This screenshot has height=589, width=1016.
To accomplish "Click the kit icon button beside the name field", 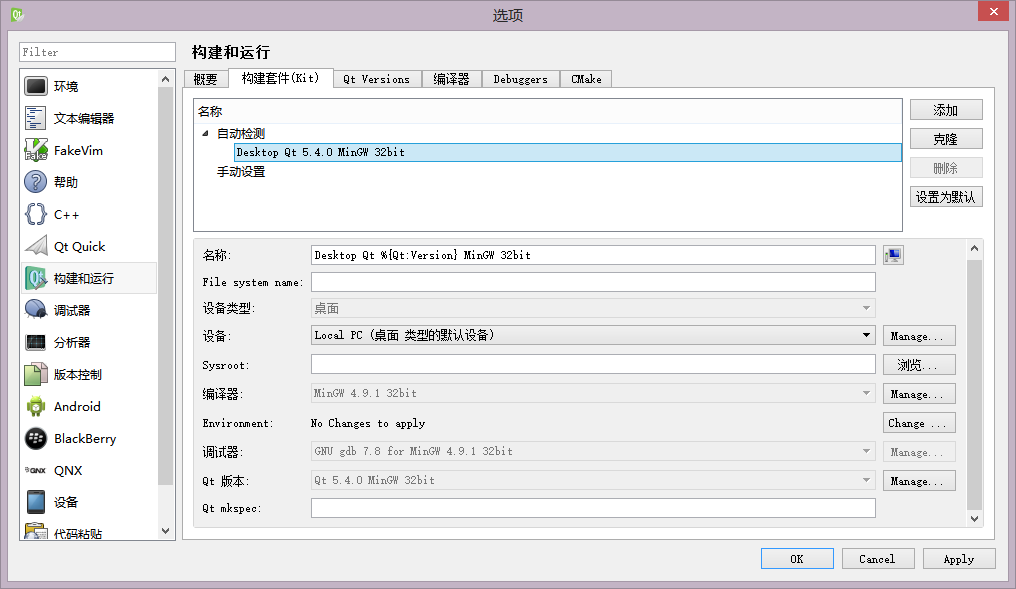I will point(893,255).
